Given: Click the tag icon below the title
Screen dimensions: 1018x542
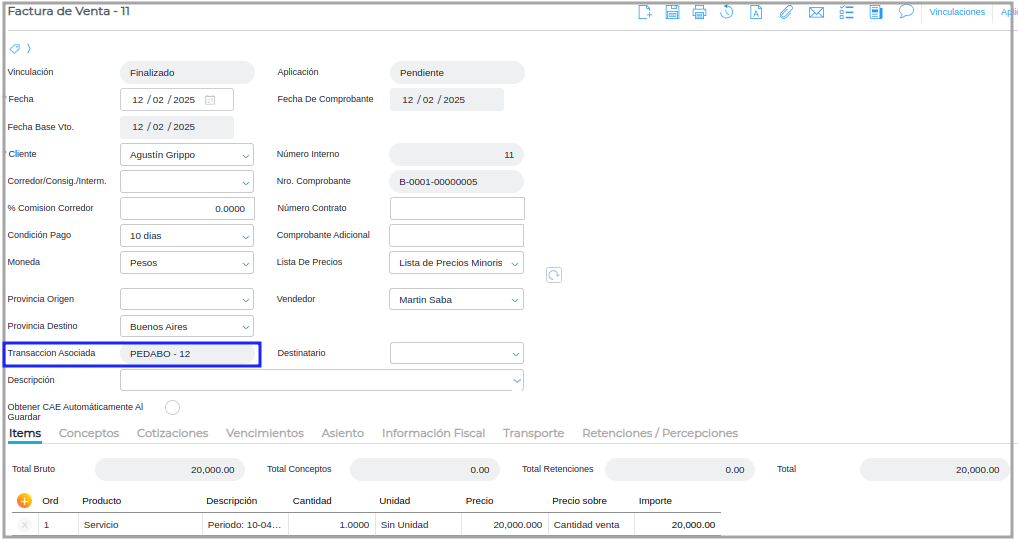Looking at the screenshot, I should click(x=15, y=48).
